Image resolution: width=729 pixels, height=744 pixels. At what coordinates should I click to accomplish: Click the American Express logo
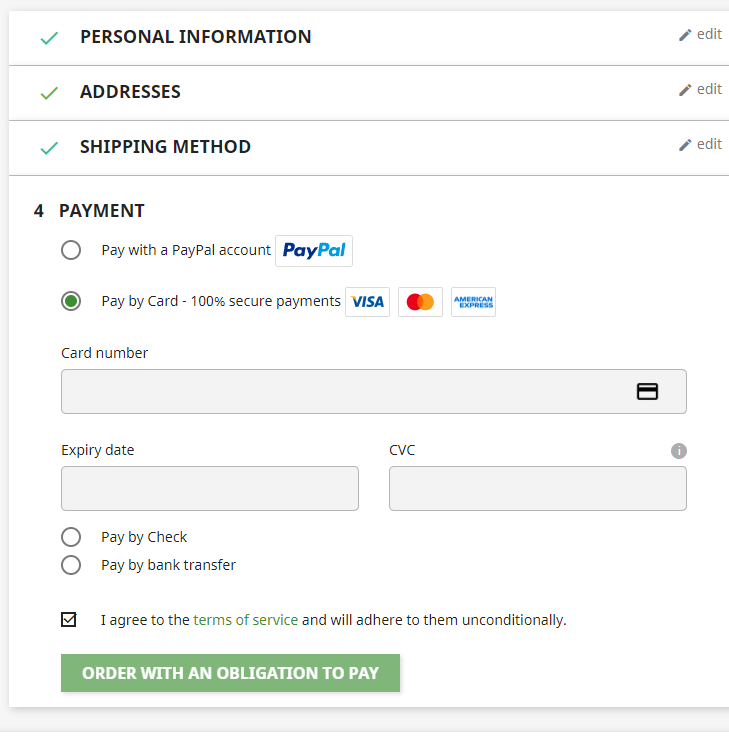tap(473, 302)
